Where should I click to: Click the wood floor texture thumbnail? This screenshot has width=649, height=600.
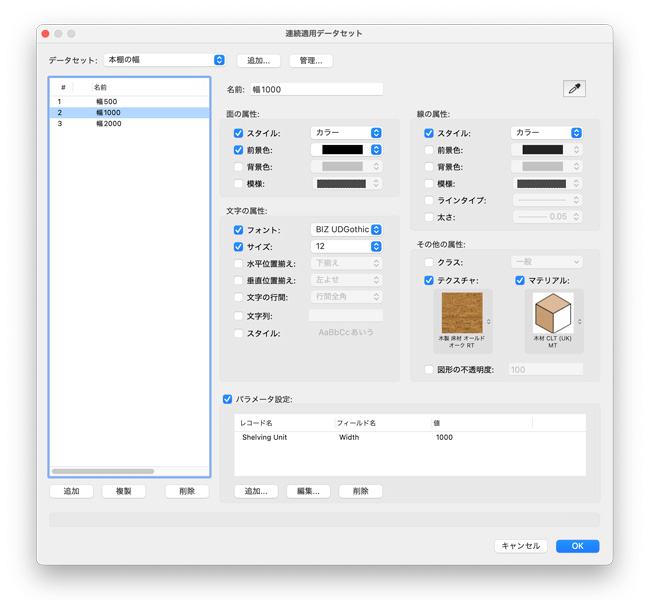(x=461, y=313)
